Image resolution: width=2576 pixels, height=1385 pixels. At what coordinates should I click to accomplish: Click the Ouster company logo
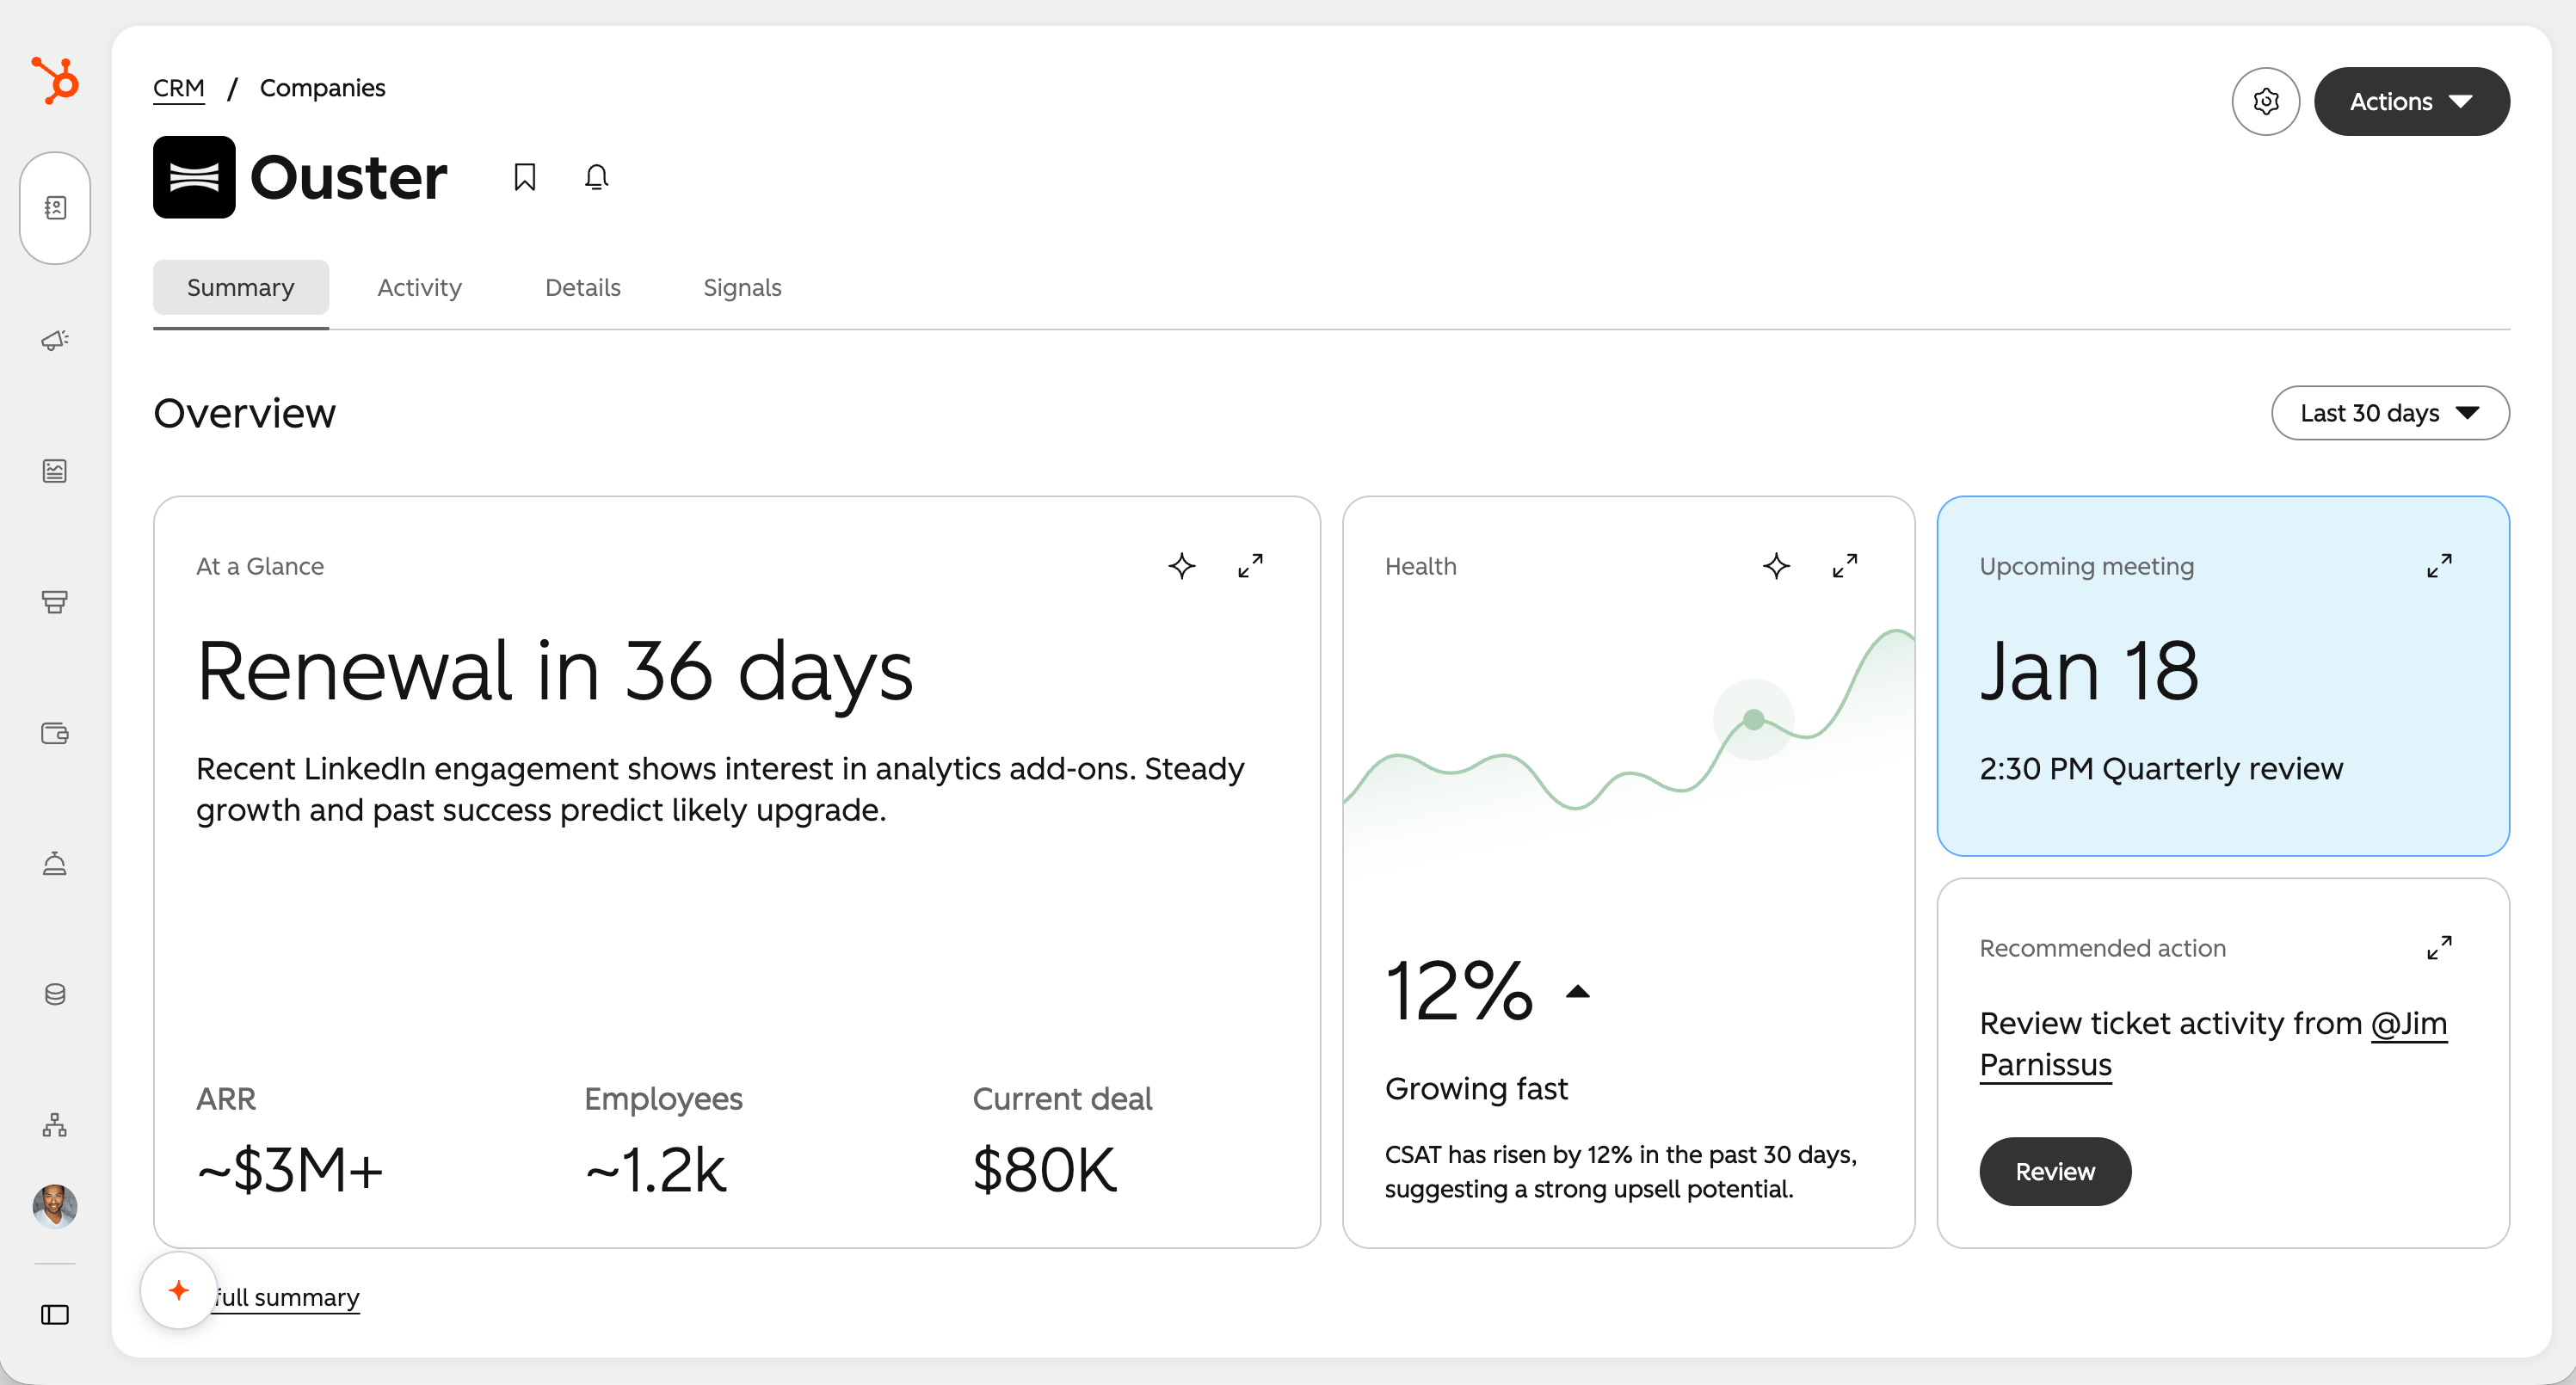194,177
